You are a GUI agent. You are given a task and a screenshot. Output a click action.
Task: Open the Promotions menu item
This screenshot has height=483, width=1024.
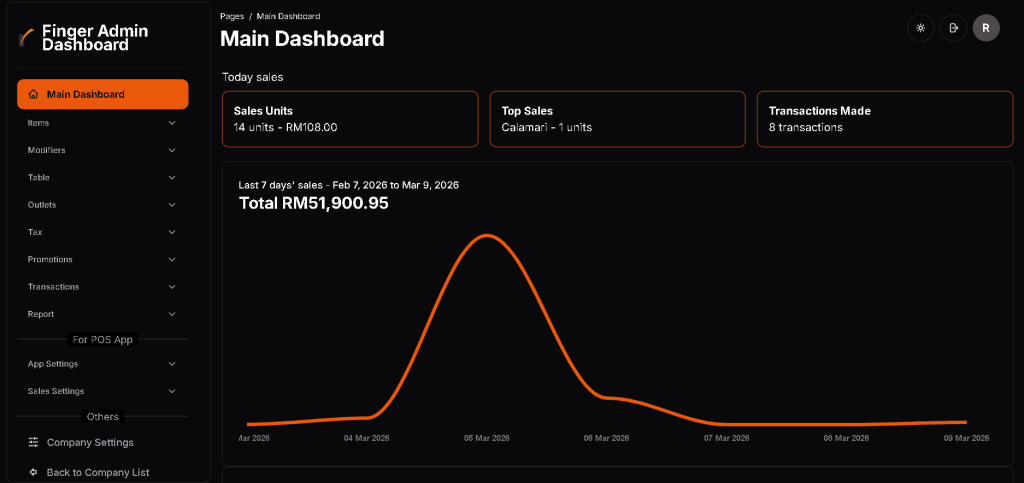[x=102, y=259]
